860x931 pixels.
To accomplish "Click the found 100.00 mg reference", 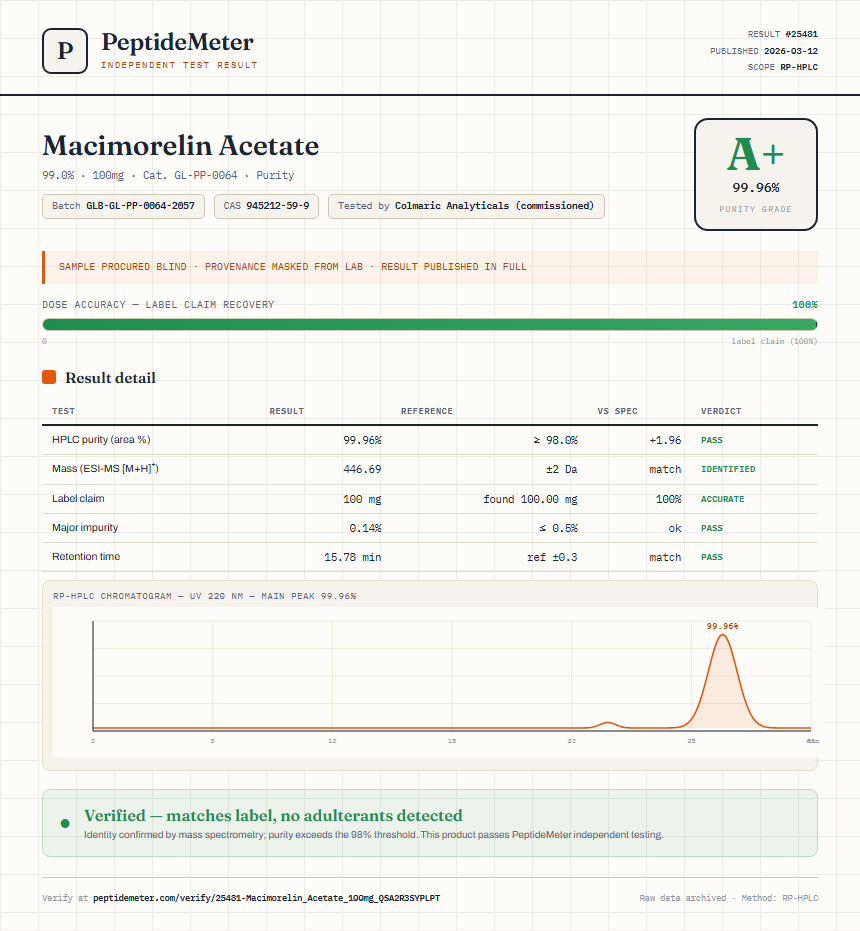I will (x=530, y=499).
